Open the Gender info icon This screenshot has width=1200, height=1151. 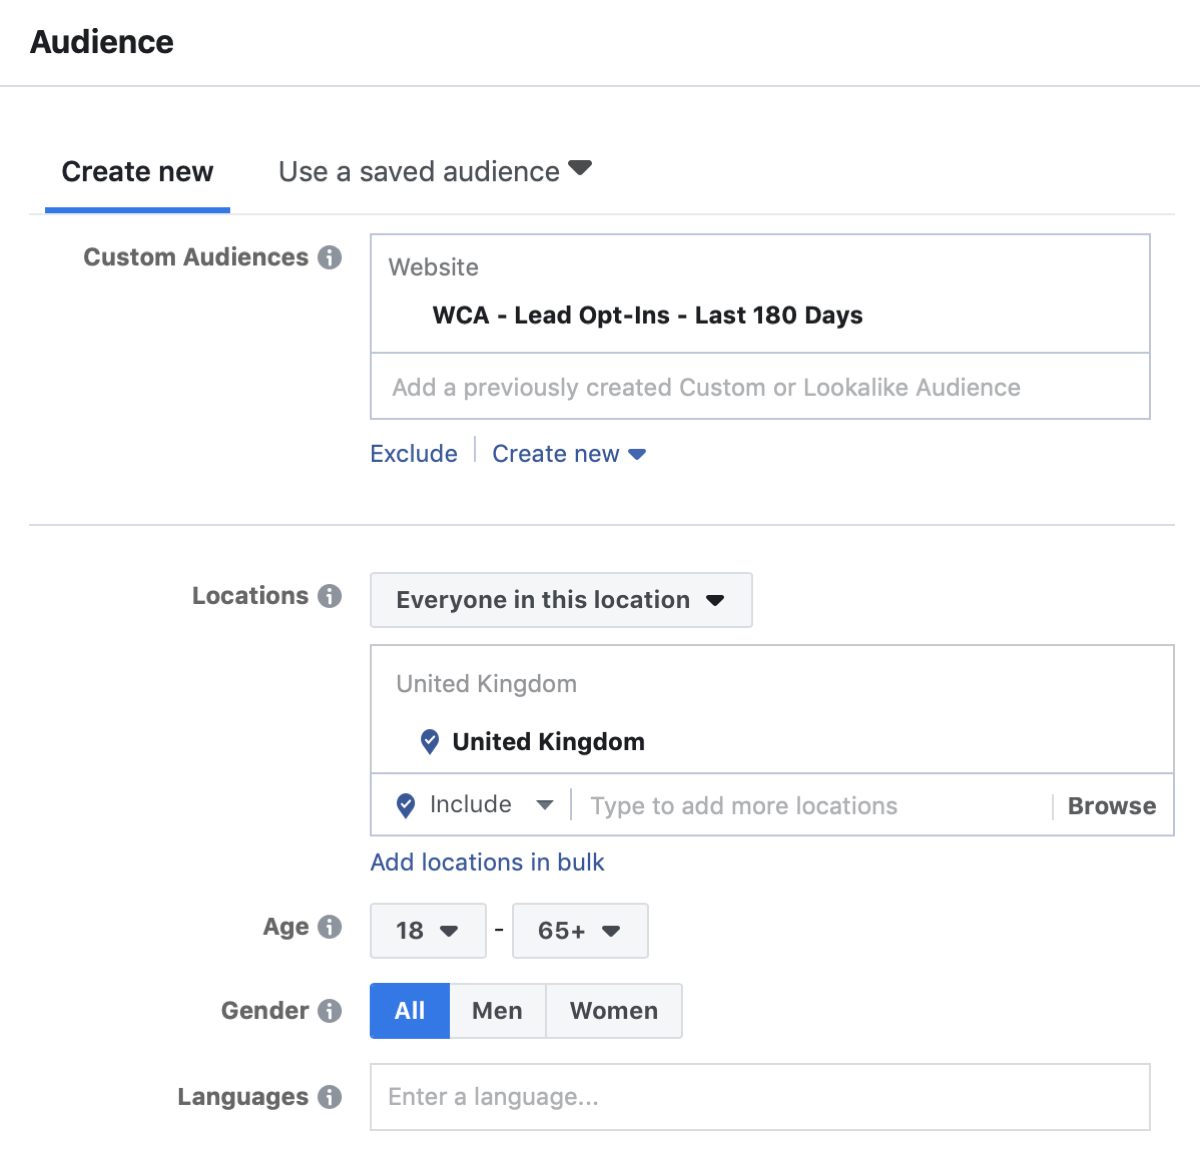tap(330, 1011)
